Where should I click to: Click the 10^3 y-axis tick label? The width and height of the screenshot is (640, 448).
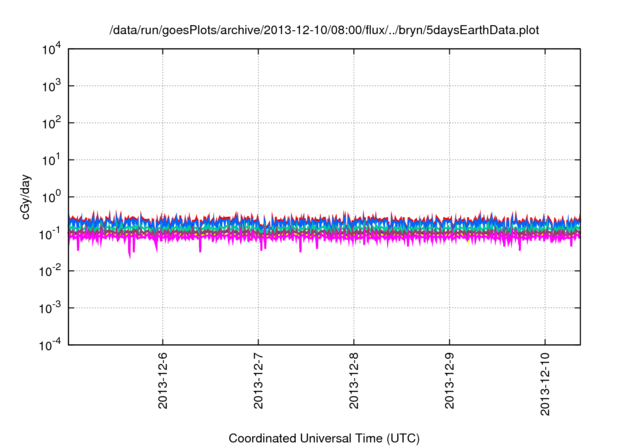[x=51, y=86]
